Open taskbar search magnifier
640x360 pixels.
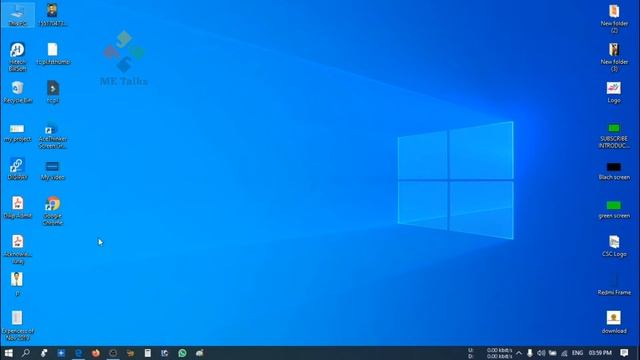(26, 353)
